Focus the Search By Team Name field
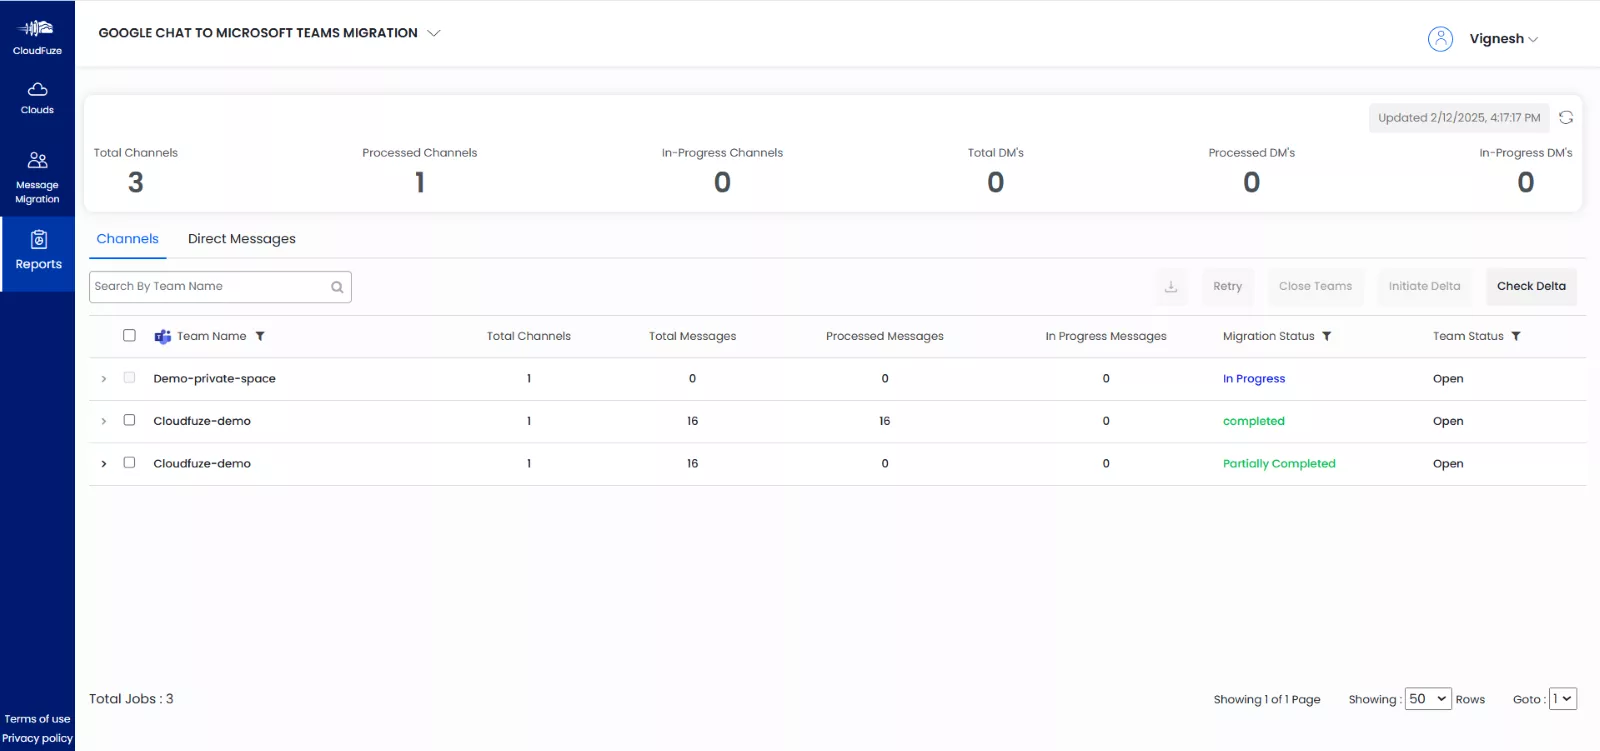 (220, 287)
